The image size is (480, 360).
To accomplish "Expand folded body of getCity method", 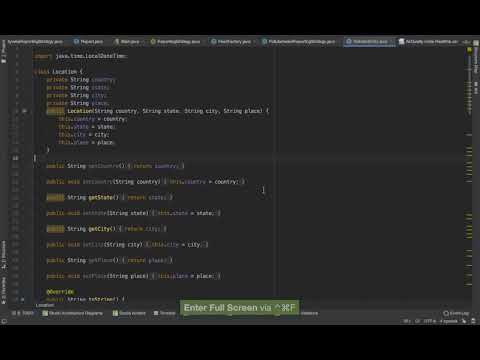I will (x=142, y=229).
